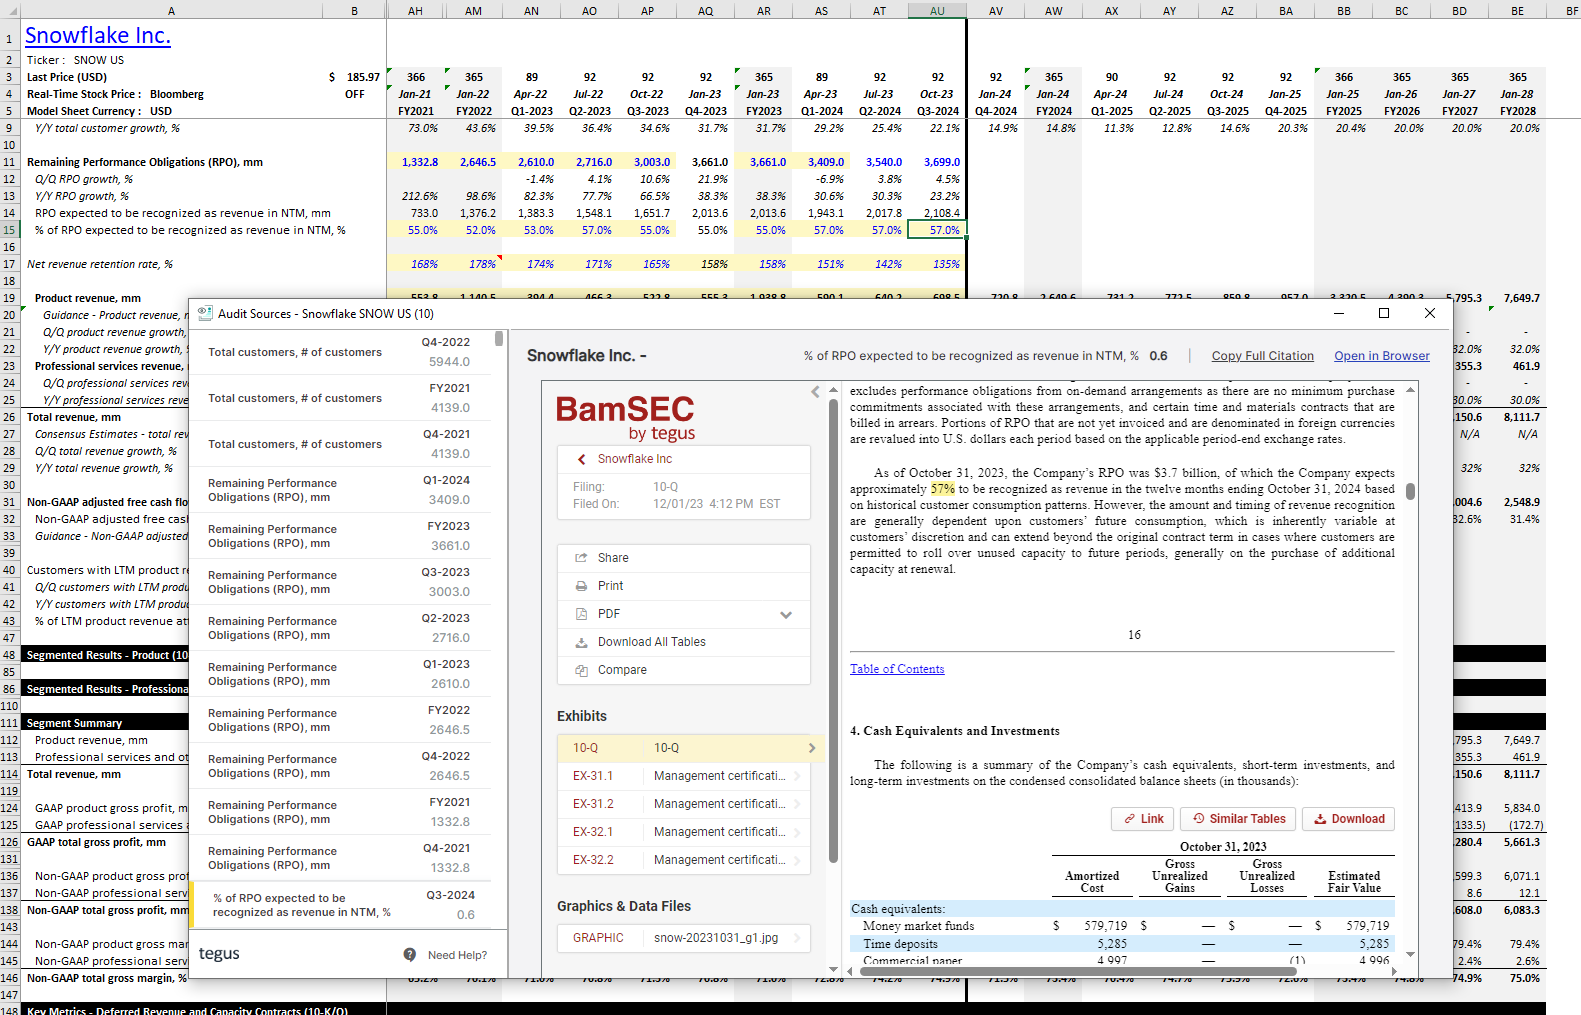The height and width of the screenshot is (1015, 1581).
Task: Select cell AU15 showing 57.0%
Action: (x=937, y=230)
